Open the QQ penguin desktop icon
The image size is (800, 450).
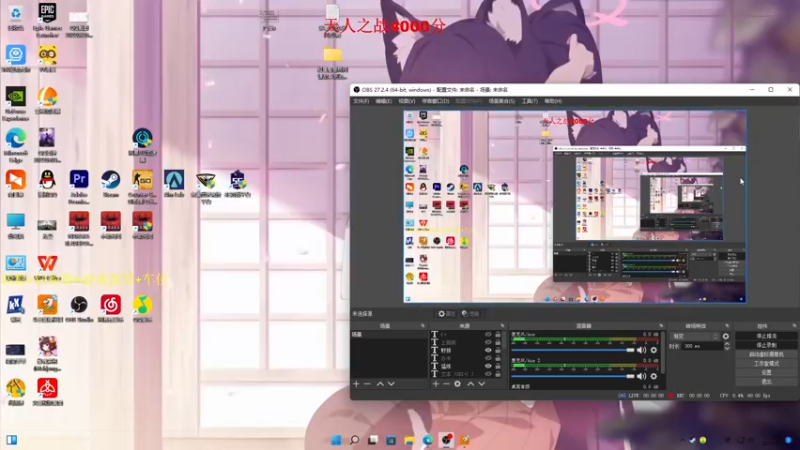coord(47,184)
